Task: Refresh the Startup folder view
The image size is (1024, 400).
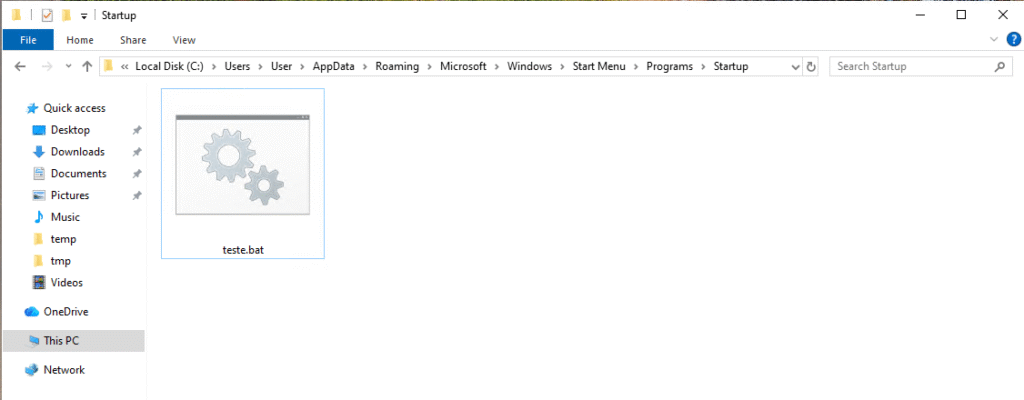Action: click(x=811, y=67)
